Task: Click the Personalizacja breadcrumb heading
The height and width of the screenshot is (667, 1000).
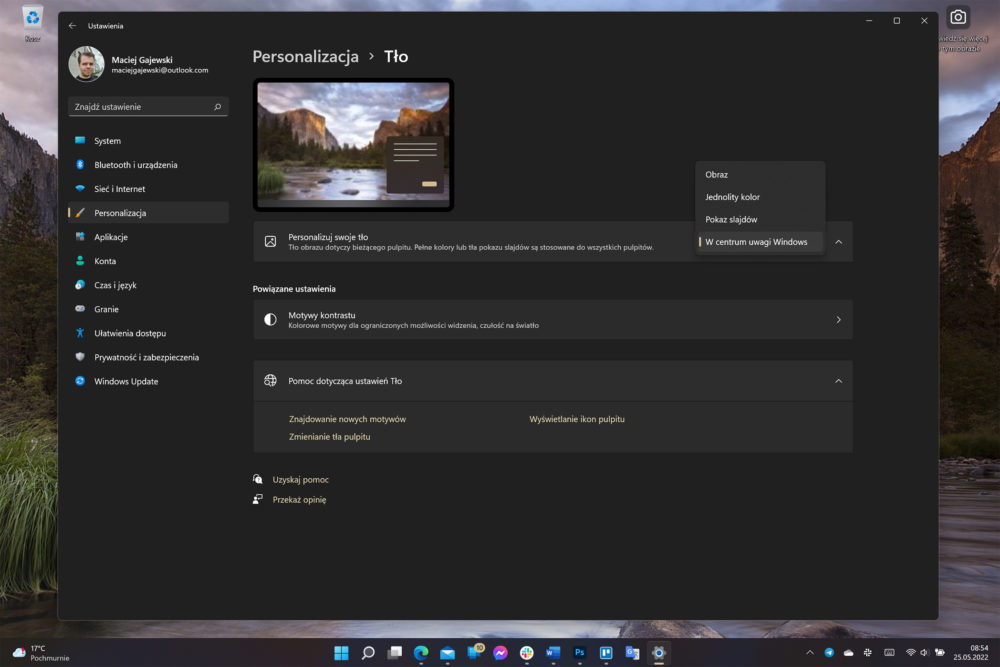Action: pos(305,57)
